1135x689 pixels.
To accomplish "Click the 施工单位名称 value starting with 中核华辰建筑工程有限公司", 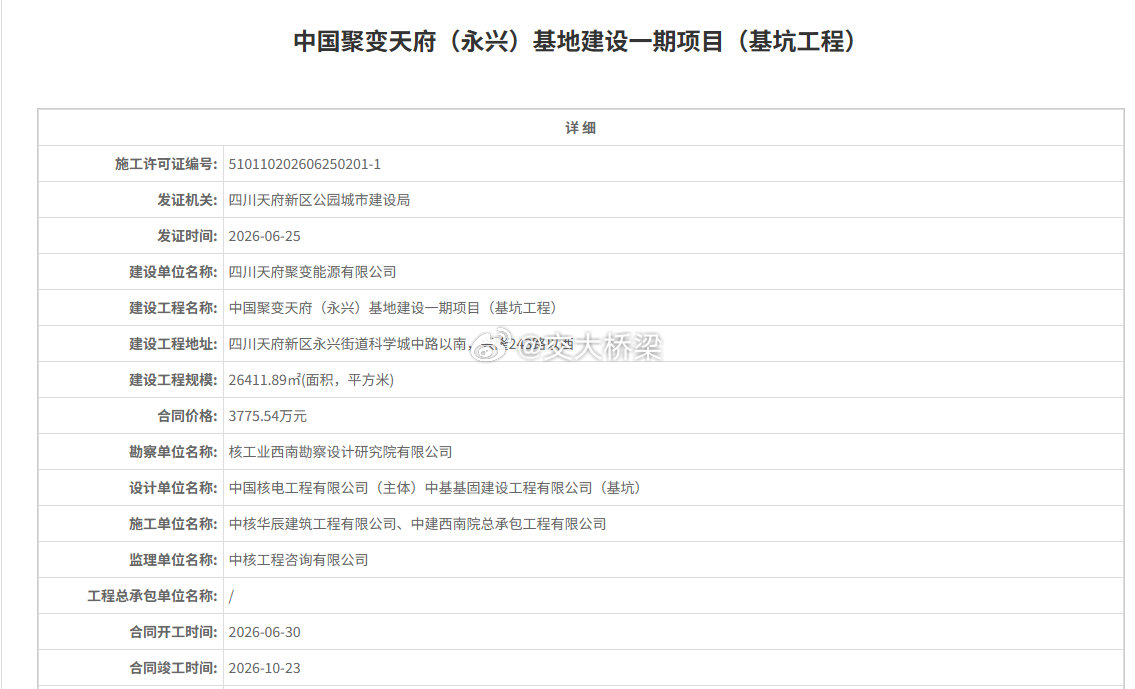I will point(418,524).
